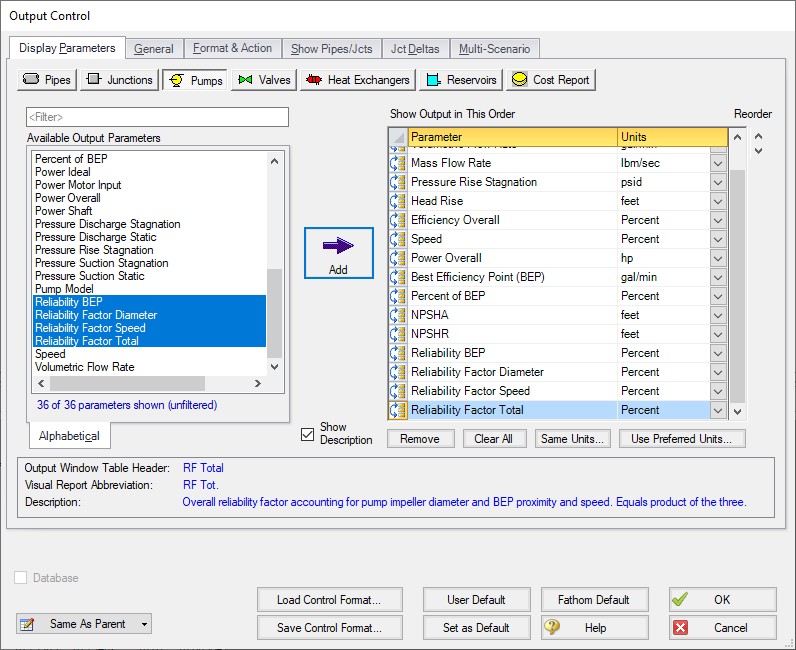Select the Reservoirs category button
Screen dimensions: 796x650
461,80
